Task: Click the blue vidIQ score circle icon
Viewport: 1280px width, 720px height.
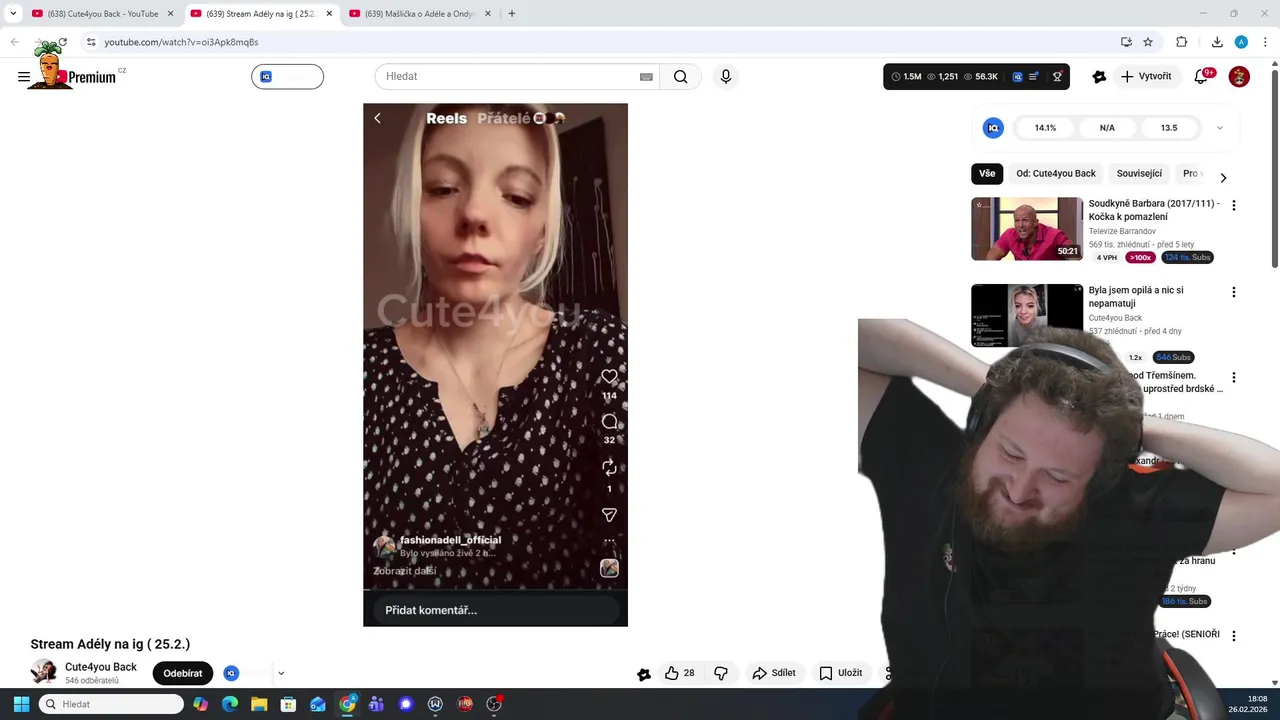Action: click(993, 128)
